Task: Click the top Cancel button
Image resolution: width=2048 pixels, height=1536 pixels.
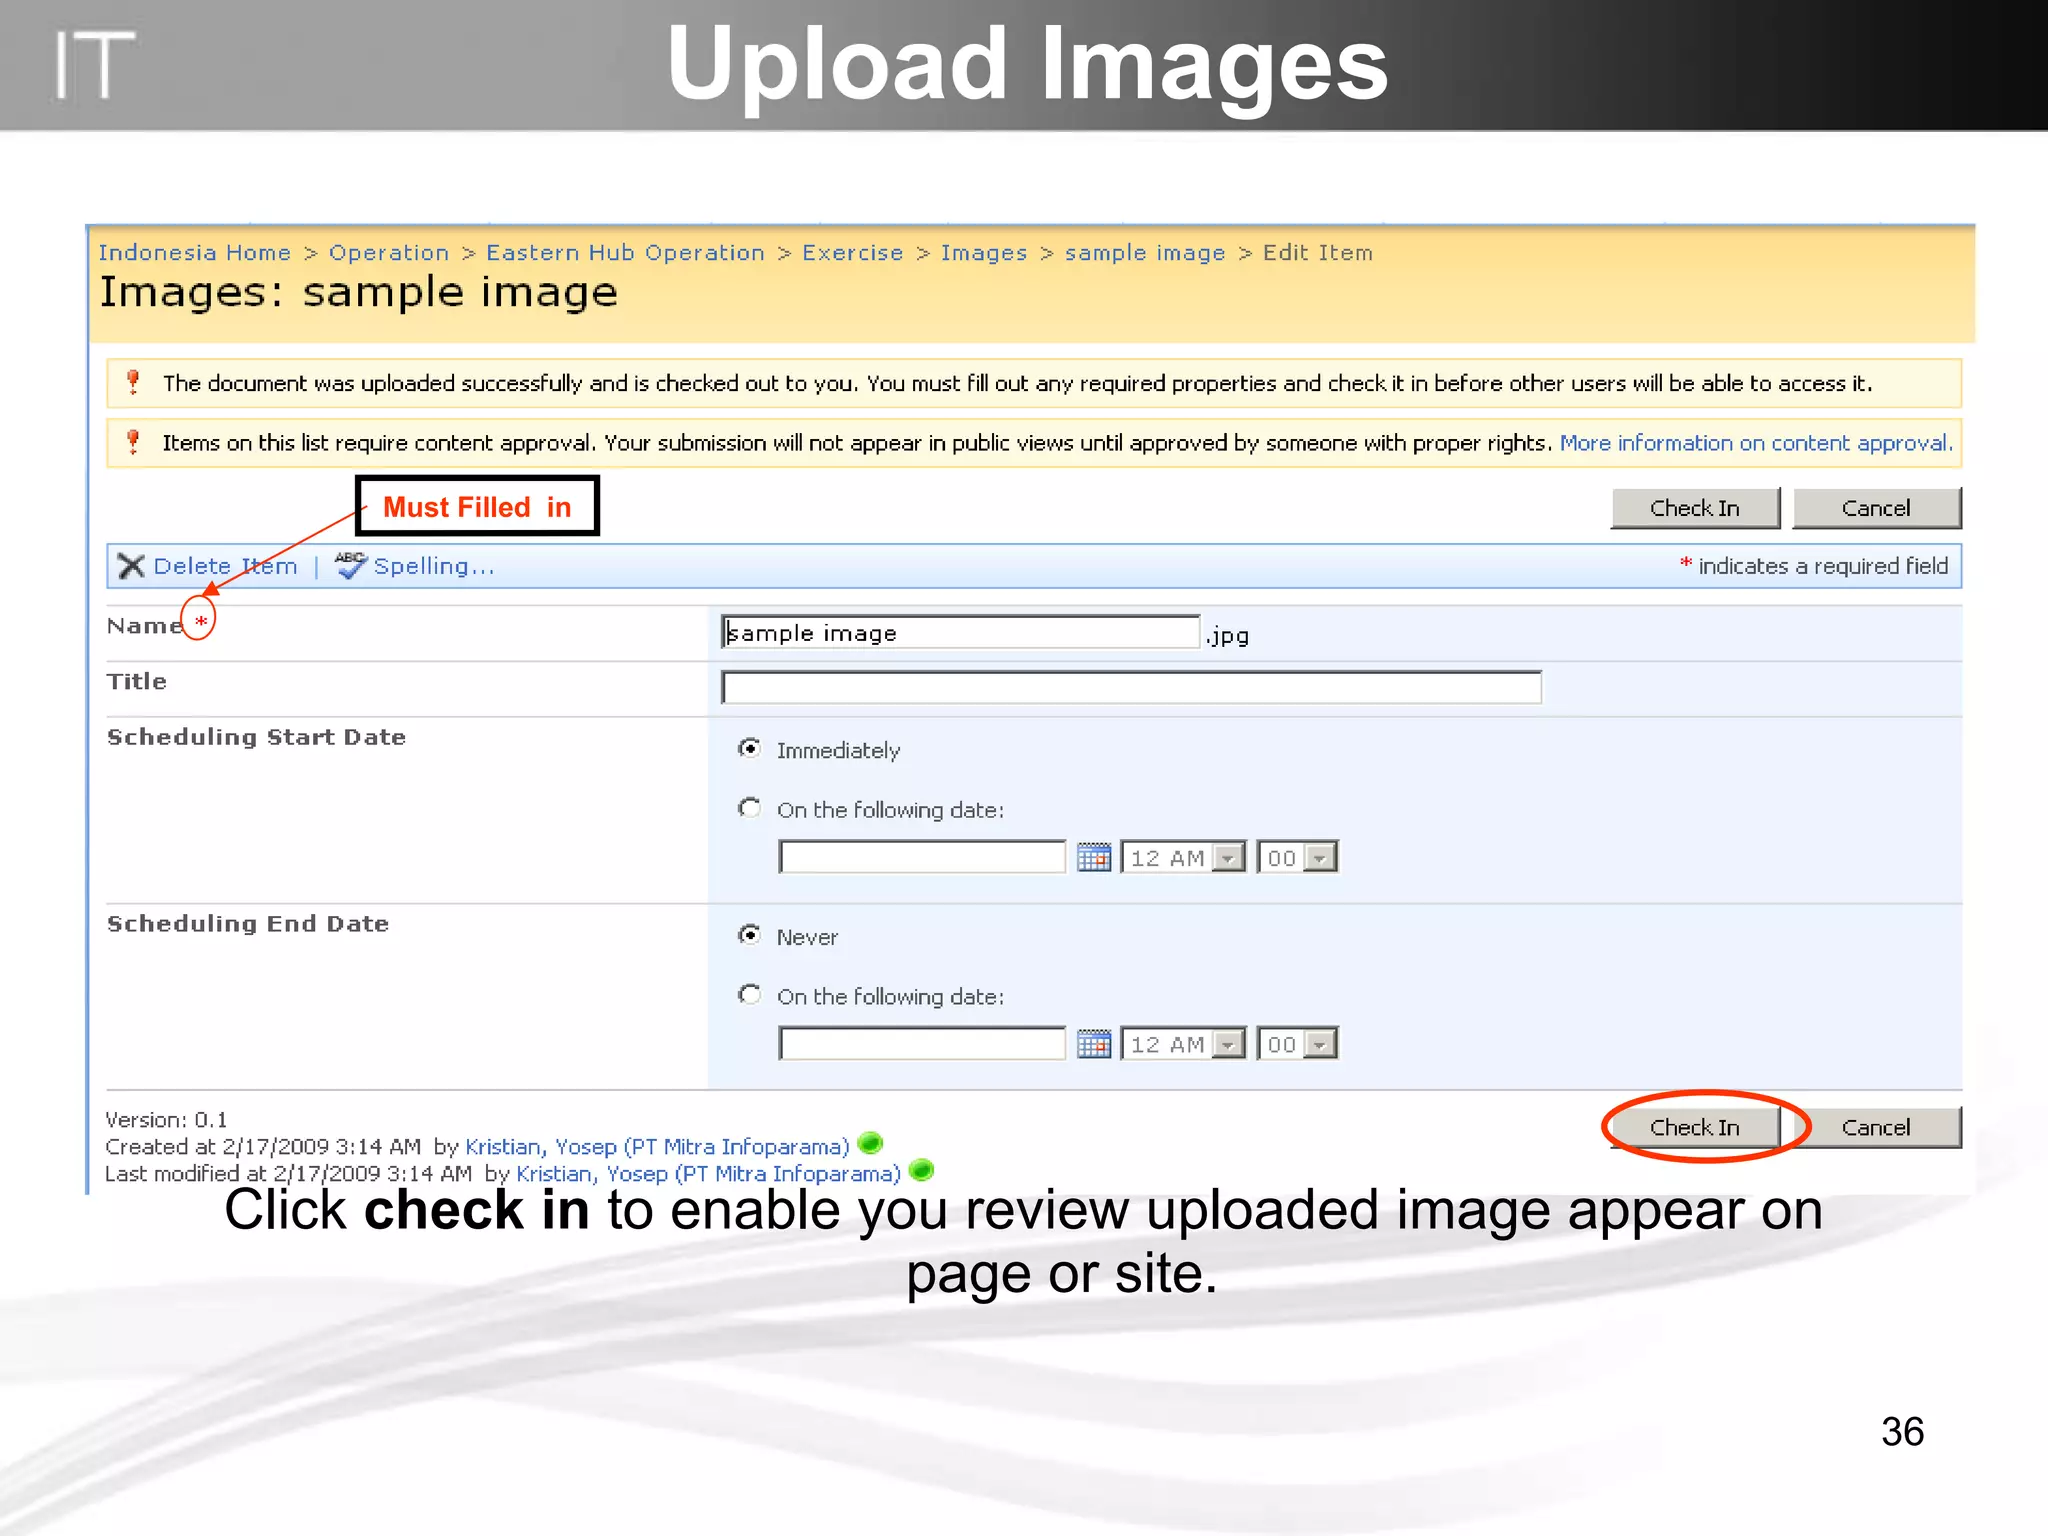Action: coord(1876,508)
